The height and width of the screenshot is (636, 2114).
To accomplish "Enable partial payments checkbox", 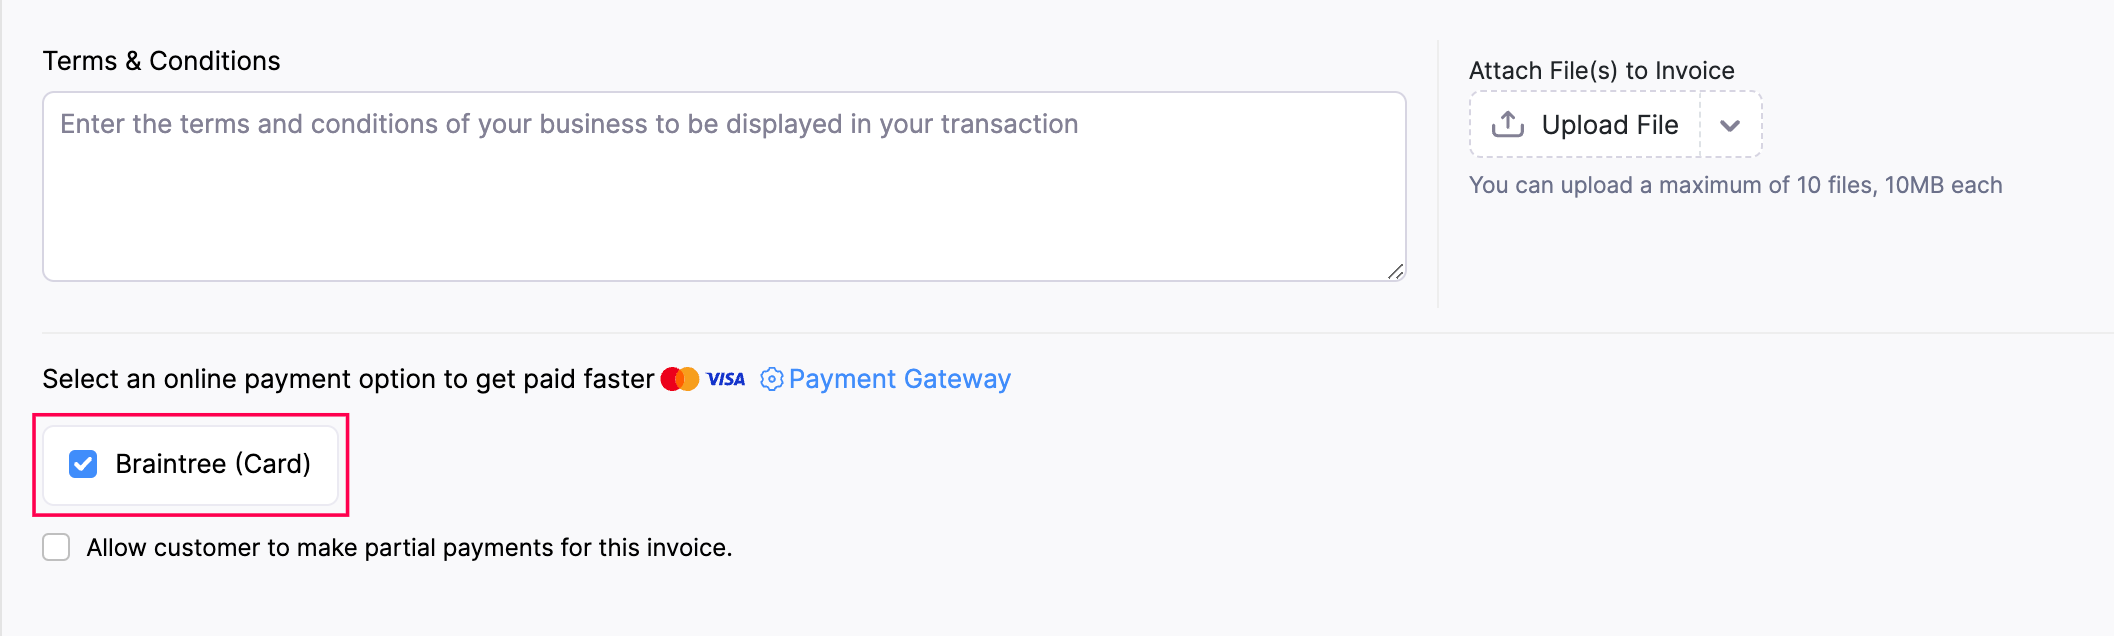I will pos(56,548).
